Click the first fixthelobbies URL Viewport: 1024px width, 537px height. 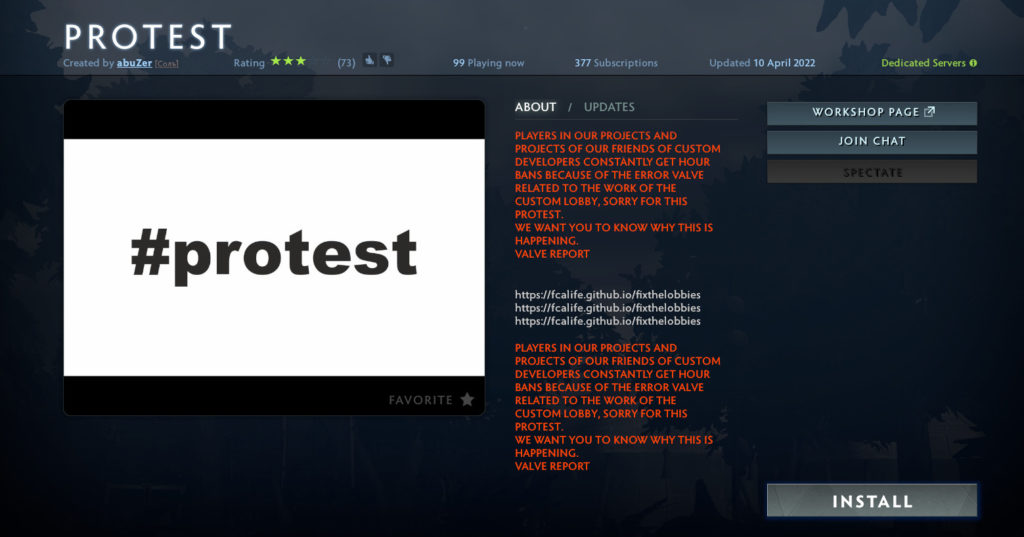point(607,295)
